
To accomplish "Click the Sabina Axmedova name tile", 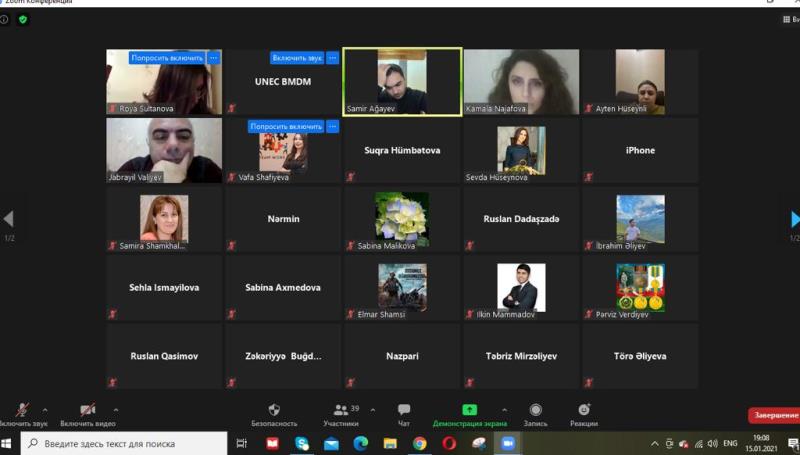I will (283, 288).
